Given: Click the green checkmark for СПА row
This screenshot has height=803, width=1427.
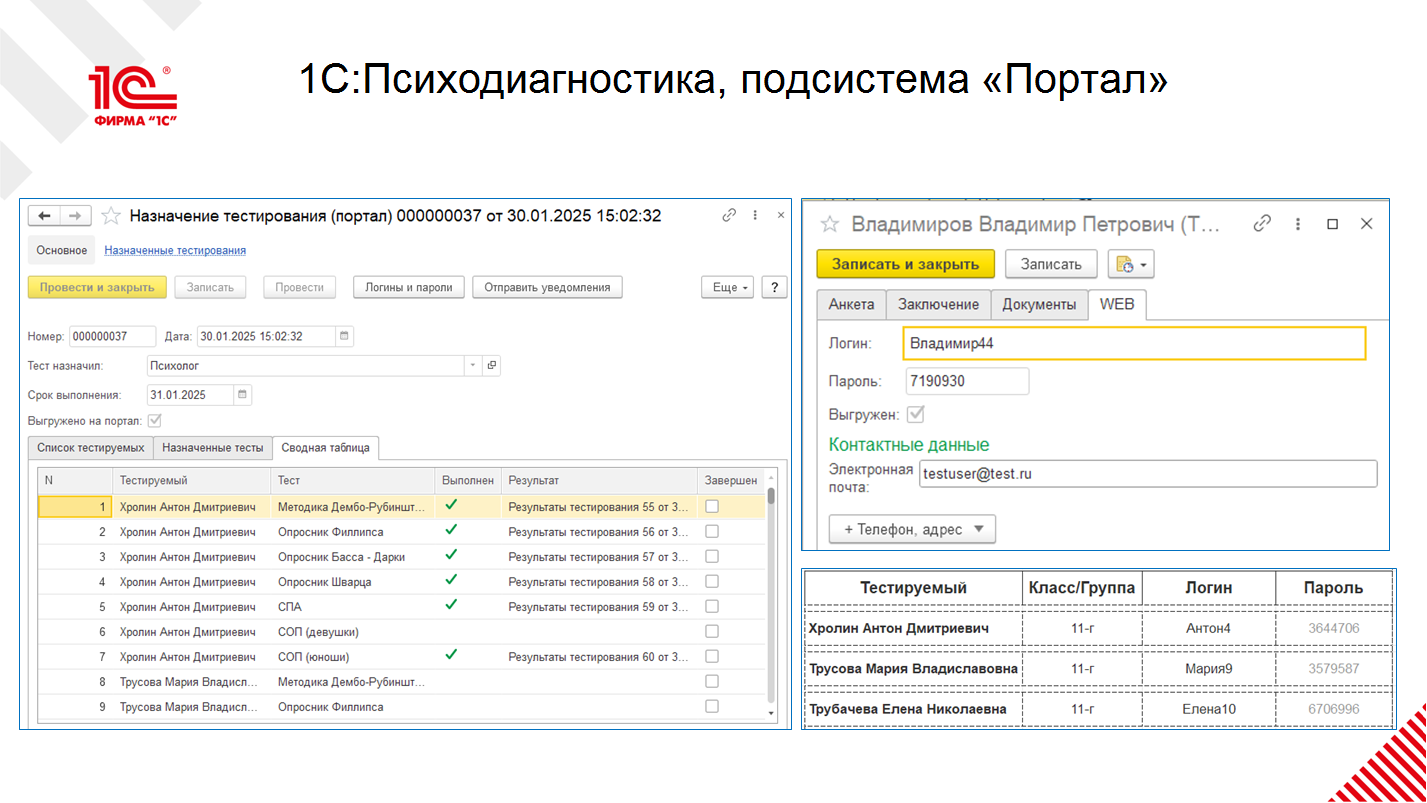Looking at the screenshot, I should coord(451,605).
